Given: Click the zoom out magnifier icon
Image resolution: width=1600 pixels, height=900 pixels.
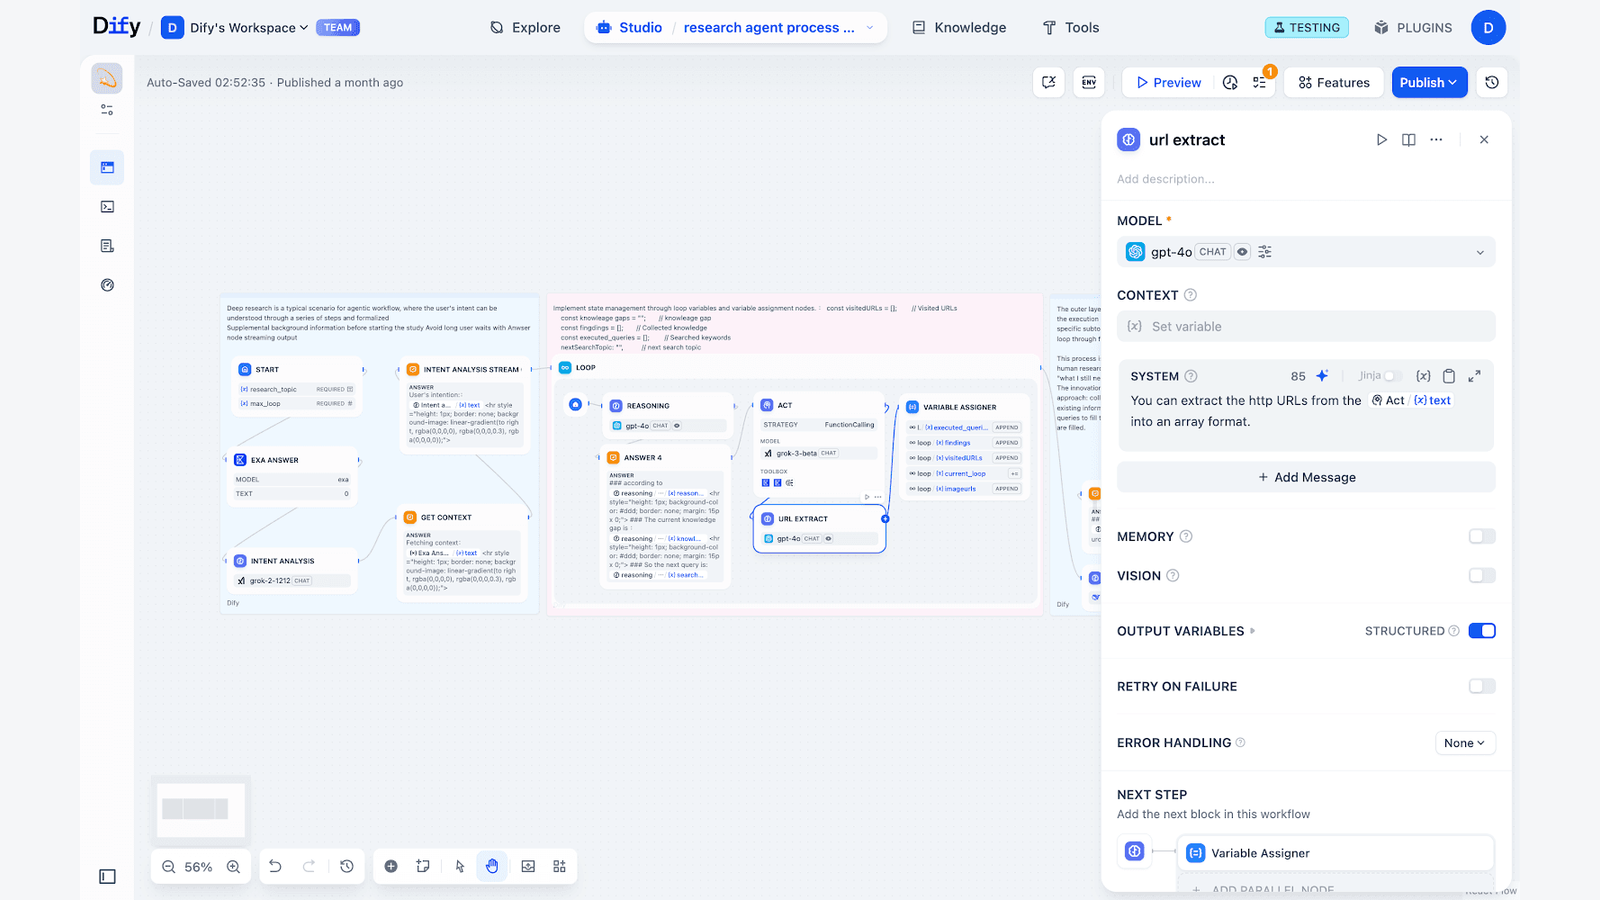Looking at the screenshot, I should click(168, 867).
